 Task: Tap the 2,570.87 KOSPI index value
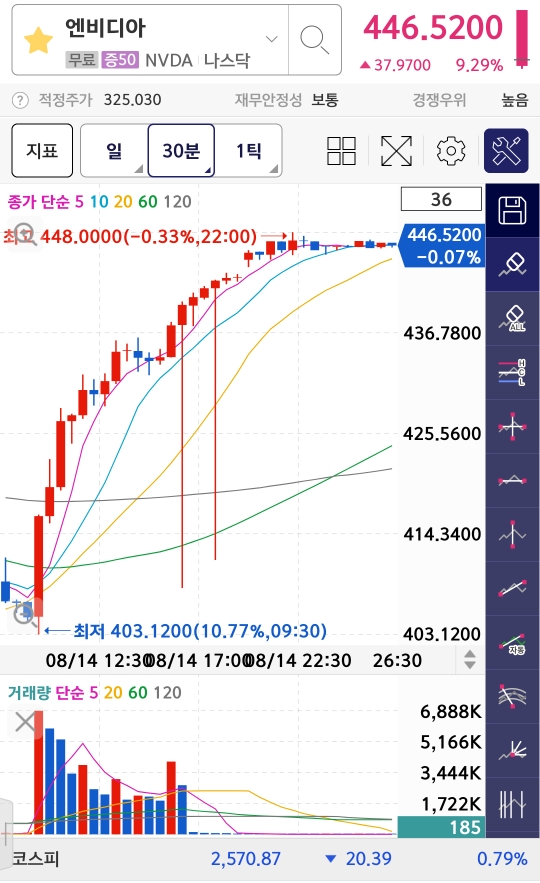(x=246, y=859)
